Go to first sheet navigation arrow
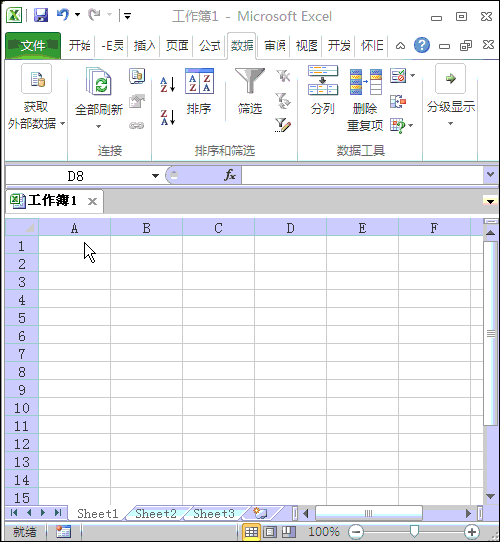 [x=14, y=513]
